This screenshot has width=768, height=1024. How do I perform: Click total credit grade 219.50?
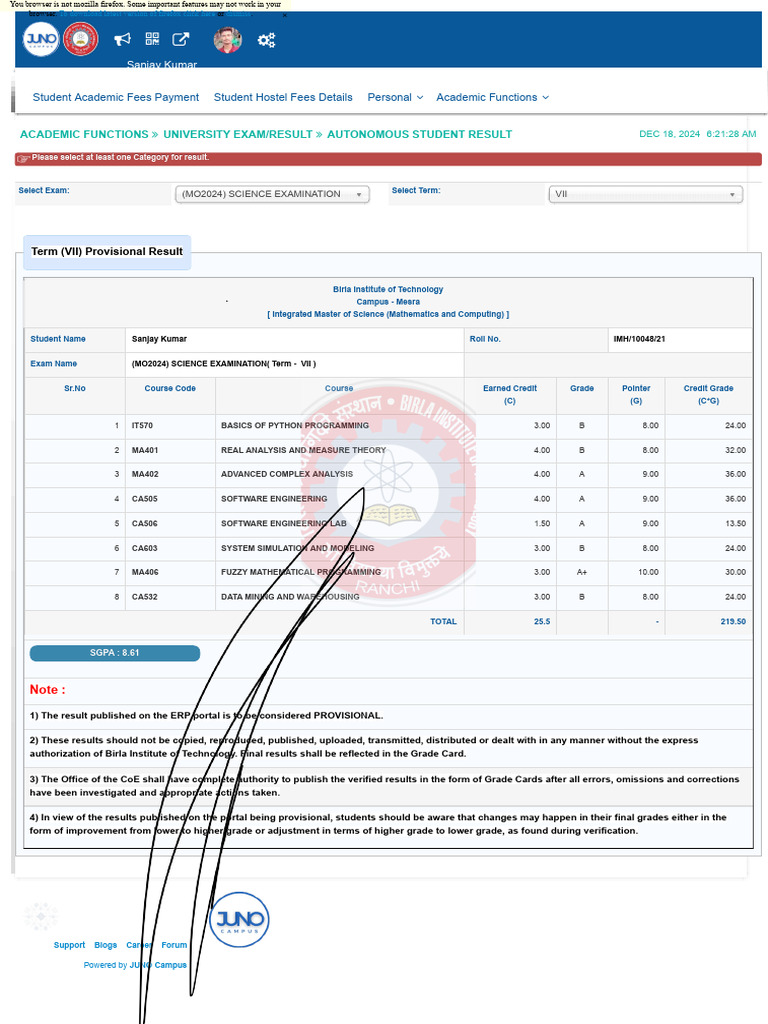point(733,622)
